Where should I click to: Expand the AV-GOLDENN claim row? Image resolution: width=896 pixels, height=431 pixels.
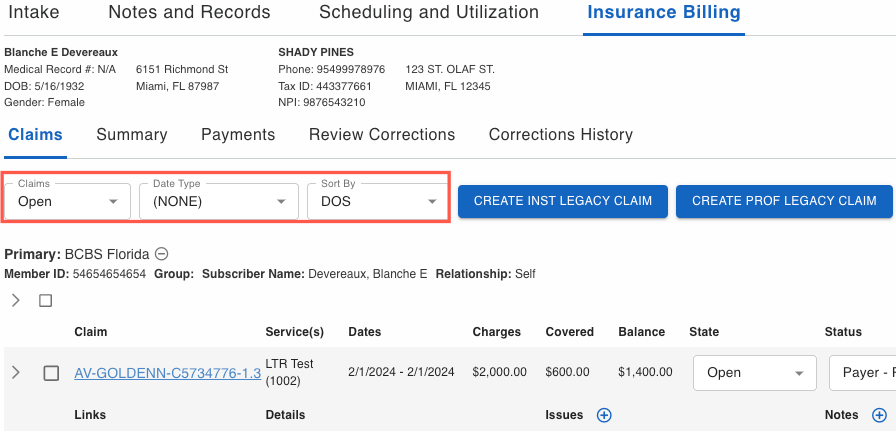tap(15, 373)
